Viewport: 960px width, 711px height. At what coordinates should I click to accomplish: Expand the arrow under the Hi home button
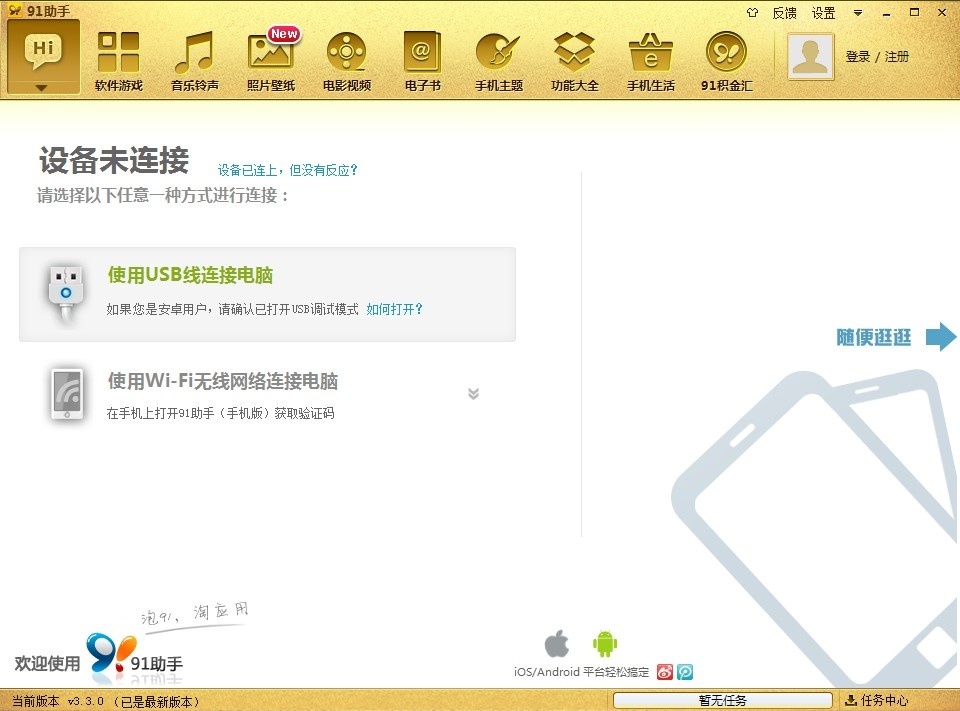pyautogui.click(x=42, y=87)
